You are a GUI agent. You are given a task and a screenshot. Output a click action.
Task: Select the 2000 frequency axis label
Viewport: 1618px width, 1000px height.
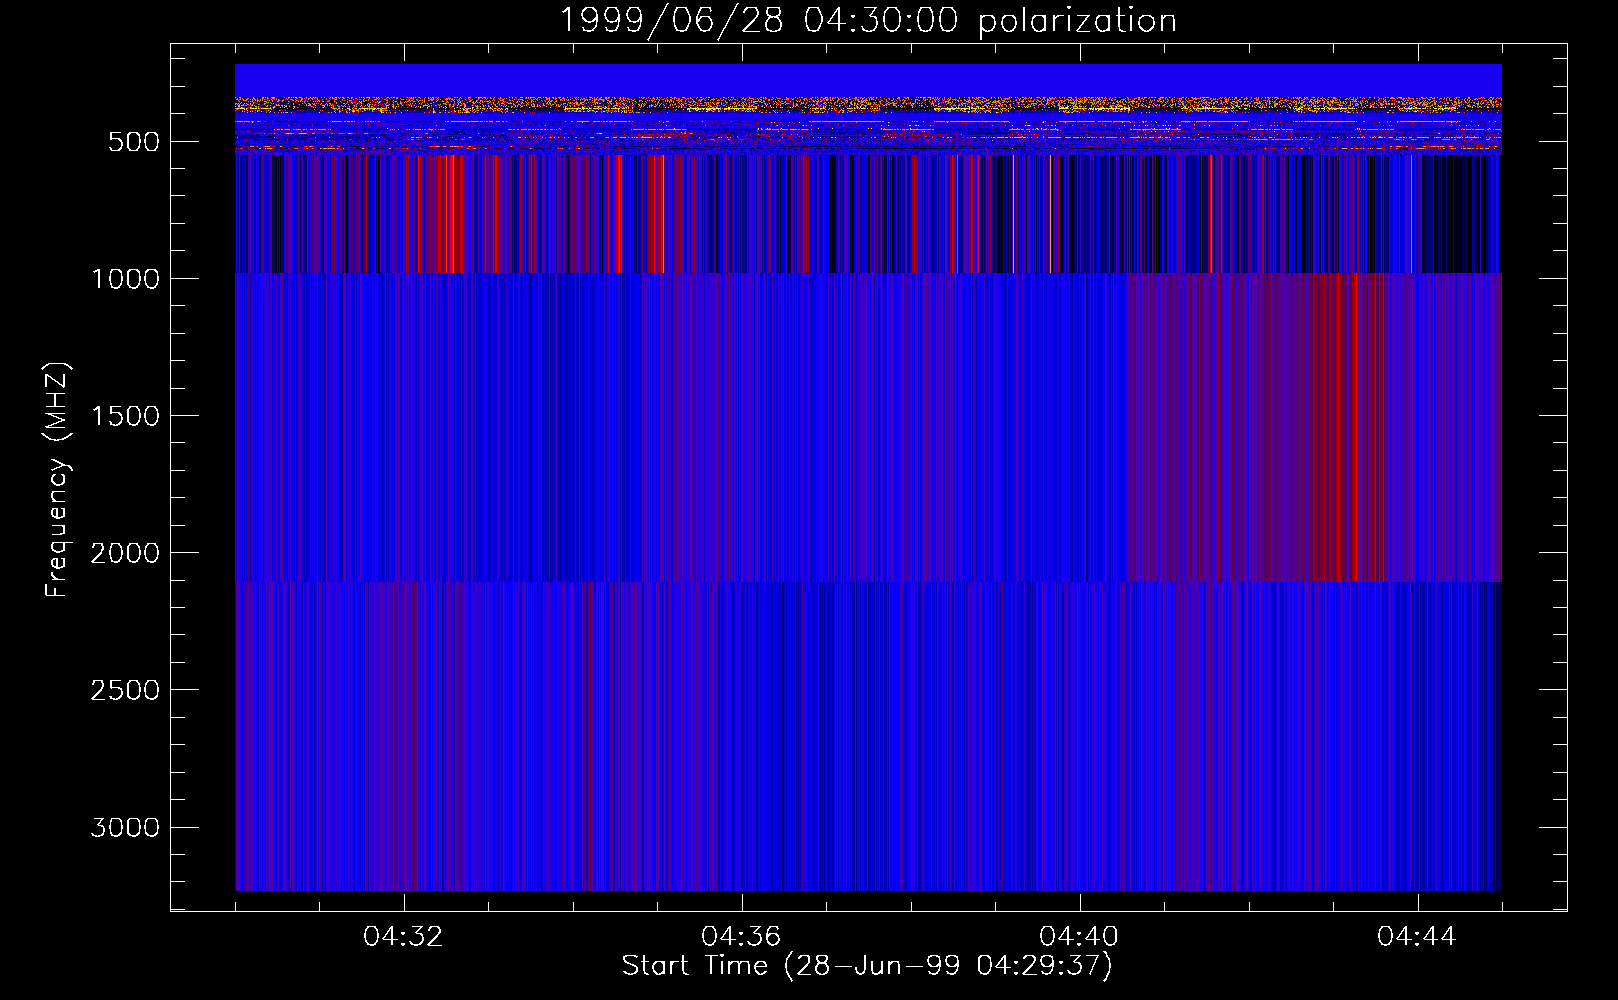point(125,553)
